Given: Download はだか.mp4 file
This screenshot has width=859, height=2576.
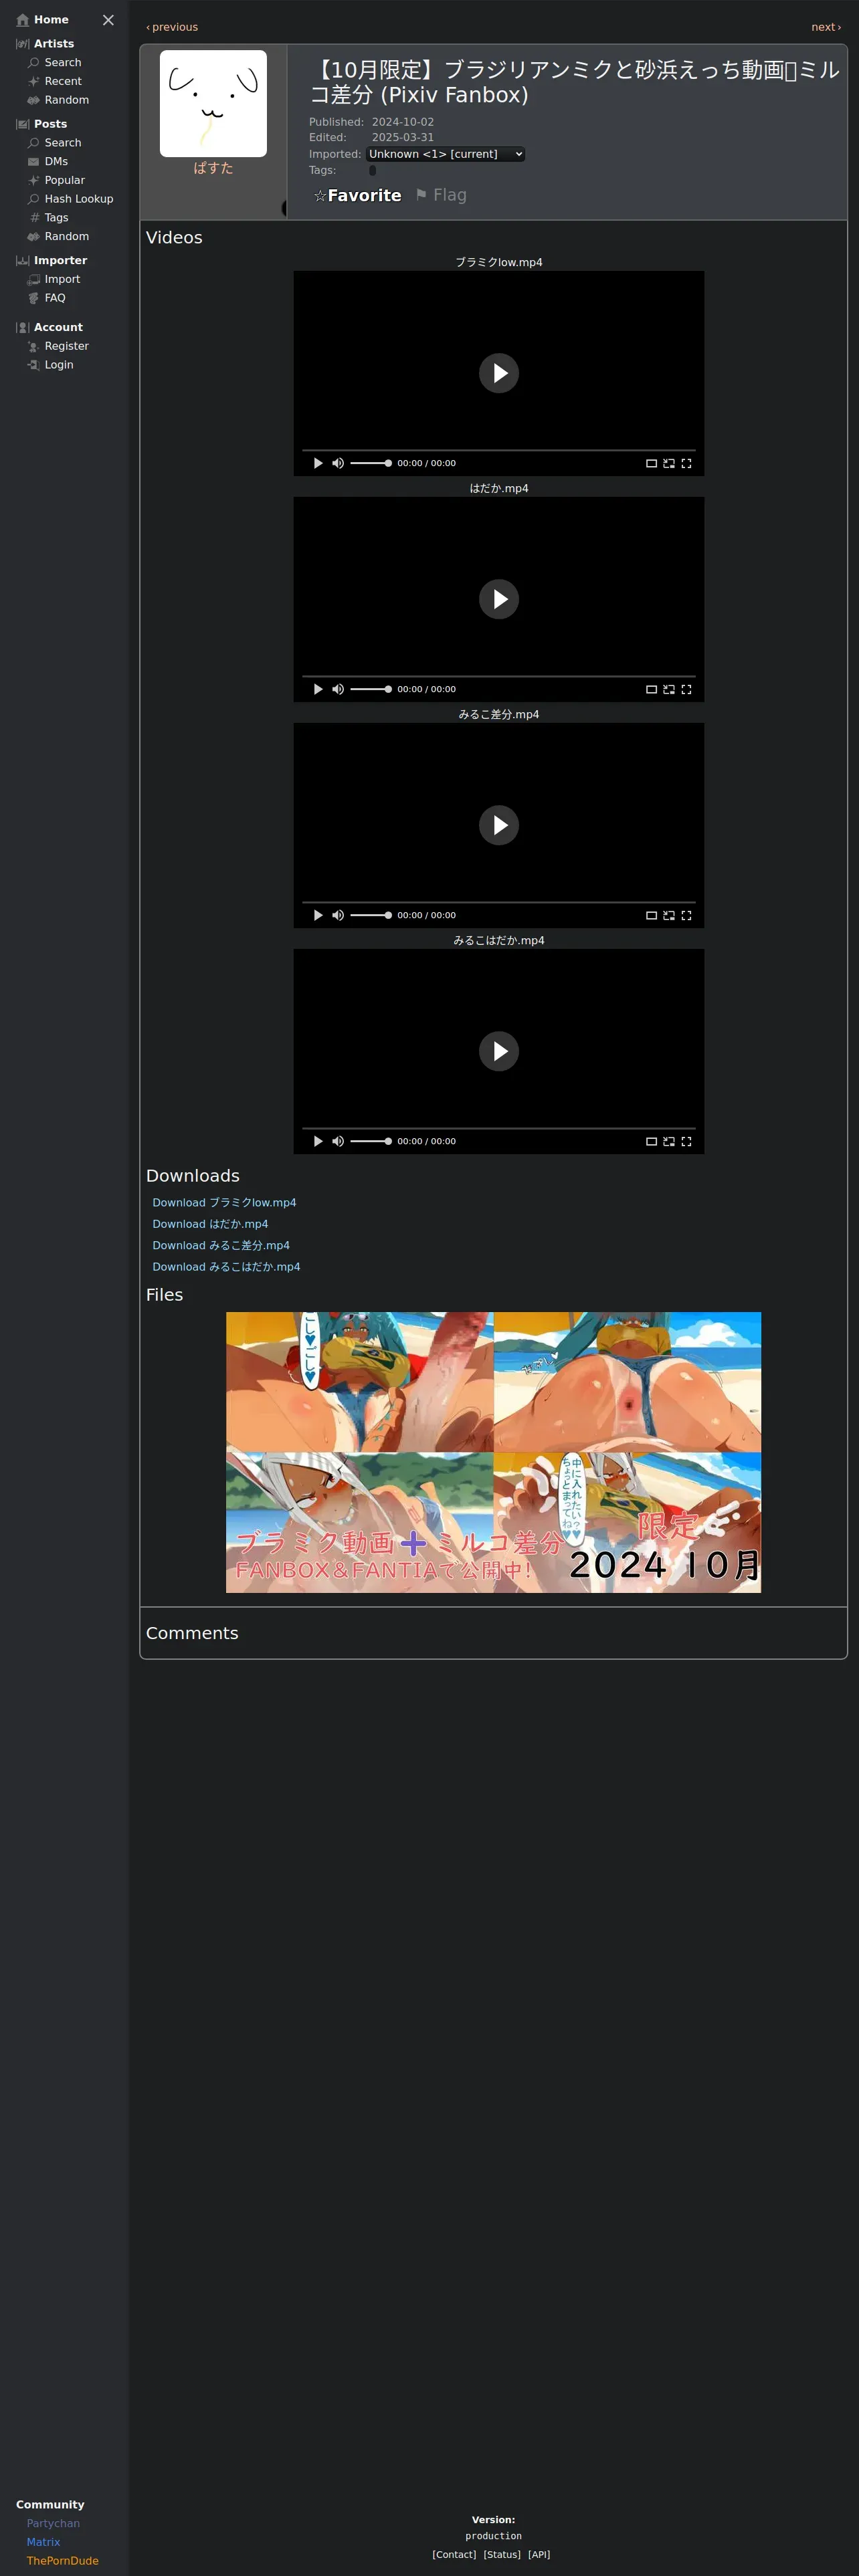Looking at the screenshot, I should click(210, 1224).
